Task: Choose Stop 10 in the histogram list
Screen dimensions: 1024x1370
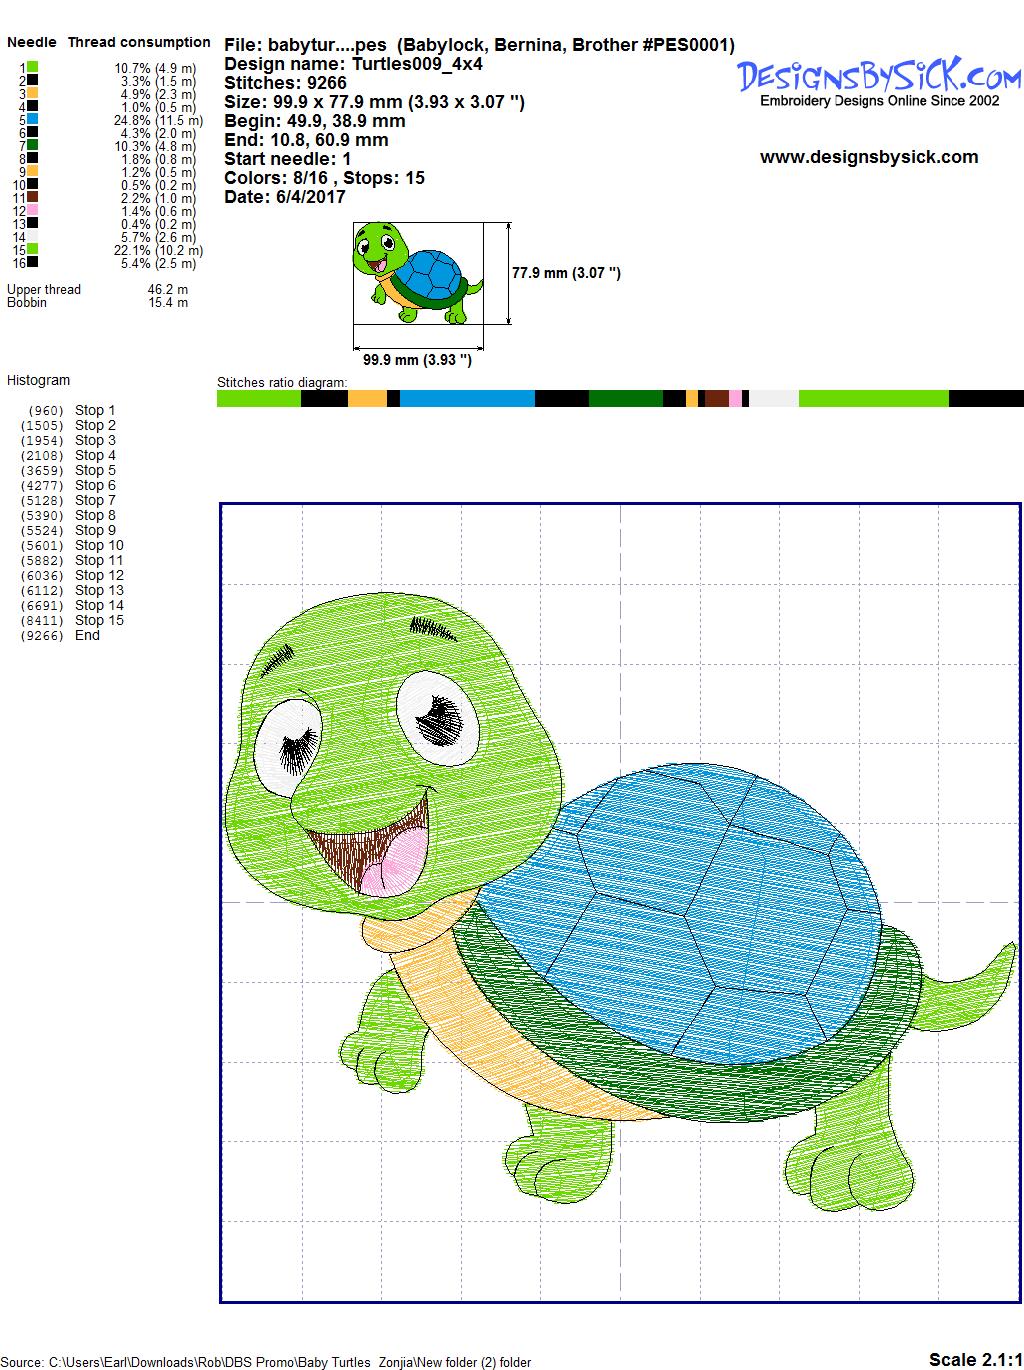Action: point(99,545)
